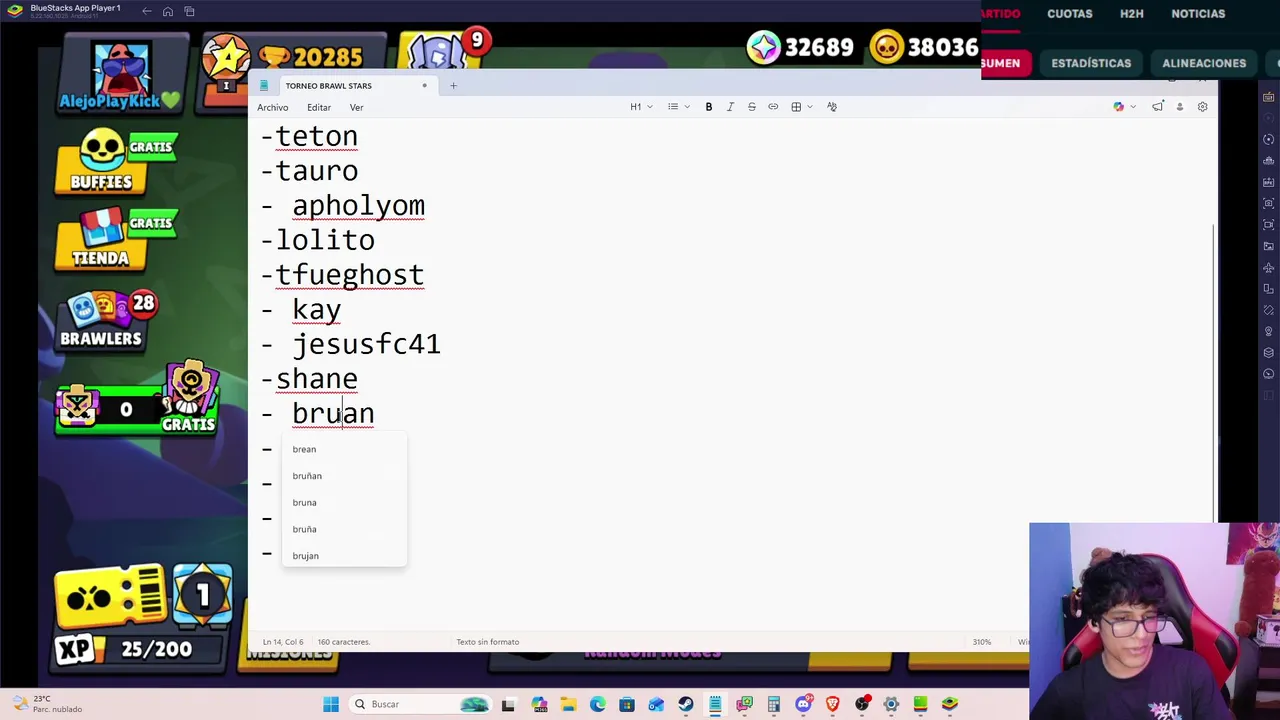Toggle italic formatting in Notepad toolbar
The height and width of the screenshot is (720, 1280).
pyautogui.click(x=730, y=107)
